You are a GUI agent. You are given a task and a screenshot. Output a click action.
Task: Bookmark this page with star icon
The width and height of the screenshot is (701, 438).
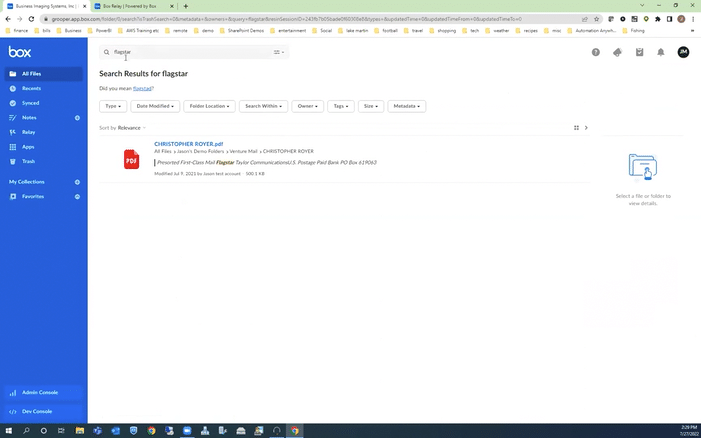click(x=596, y=19)
